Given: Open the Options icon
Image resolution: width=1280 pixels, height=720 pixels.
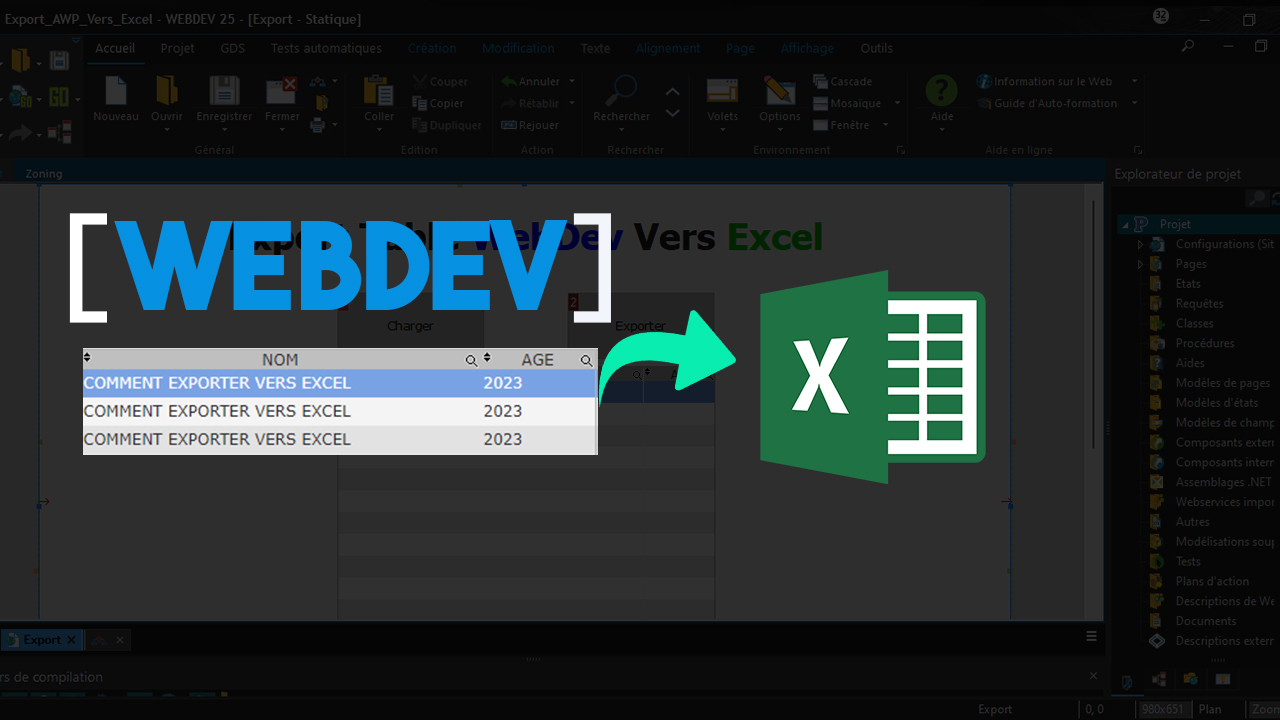Looking at the screenshot, I should click(x=779, y=92).
